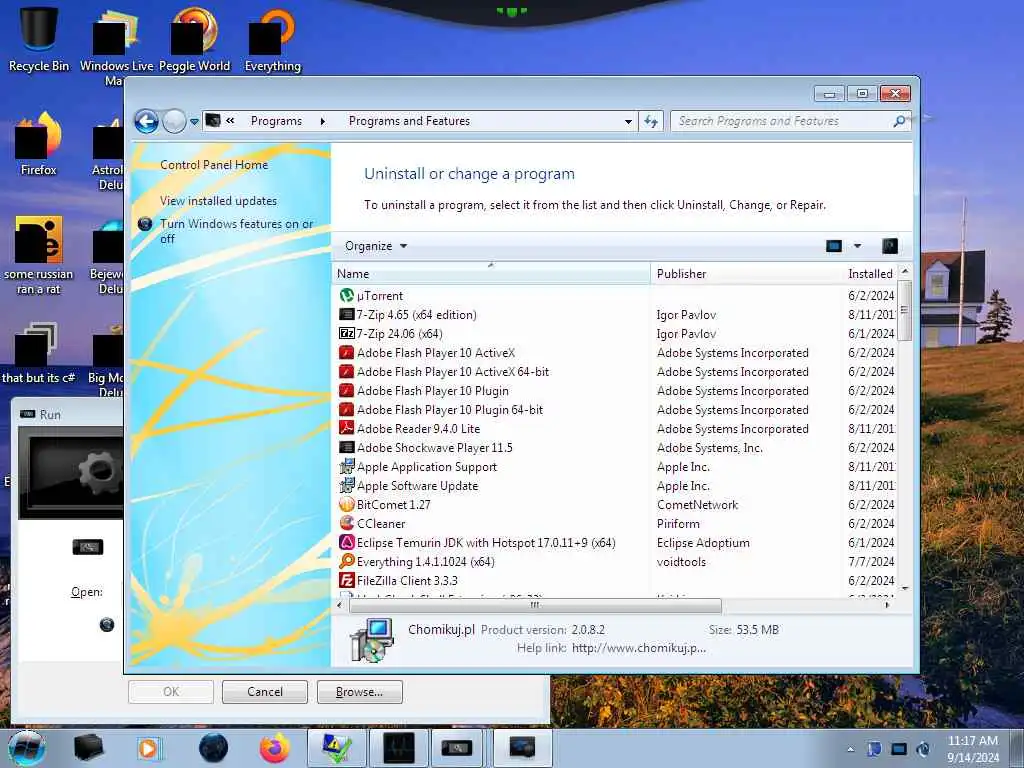Click the Adobe Flash Player 10 Plugin icon

click(x=347, y=391)
